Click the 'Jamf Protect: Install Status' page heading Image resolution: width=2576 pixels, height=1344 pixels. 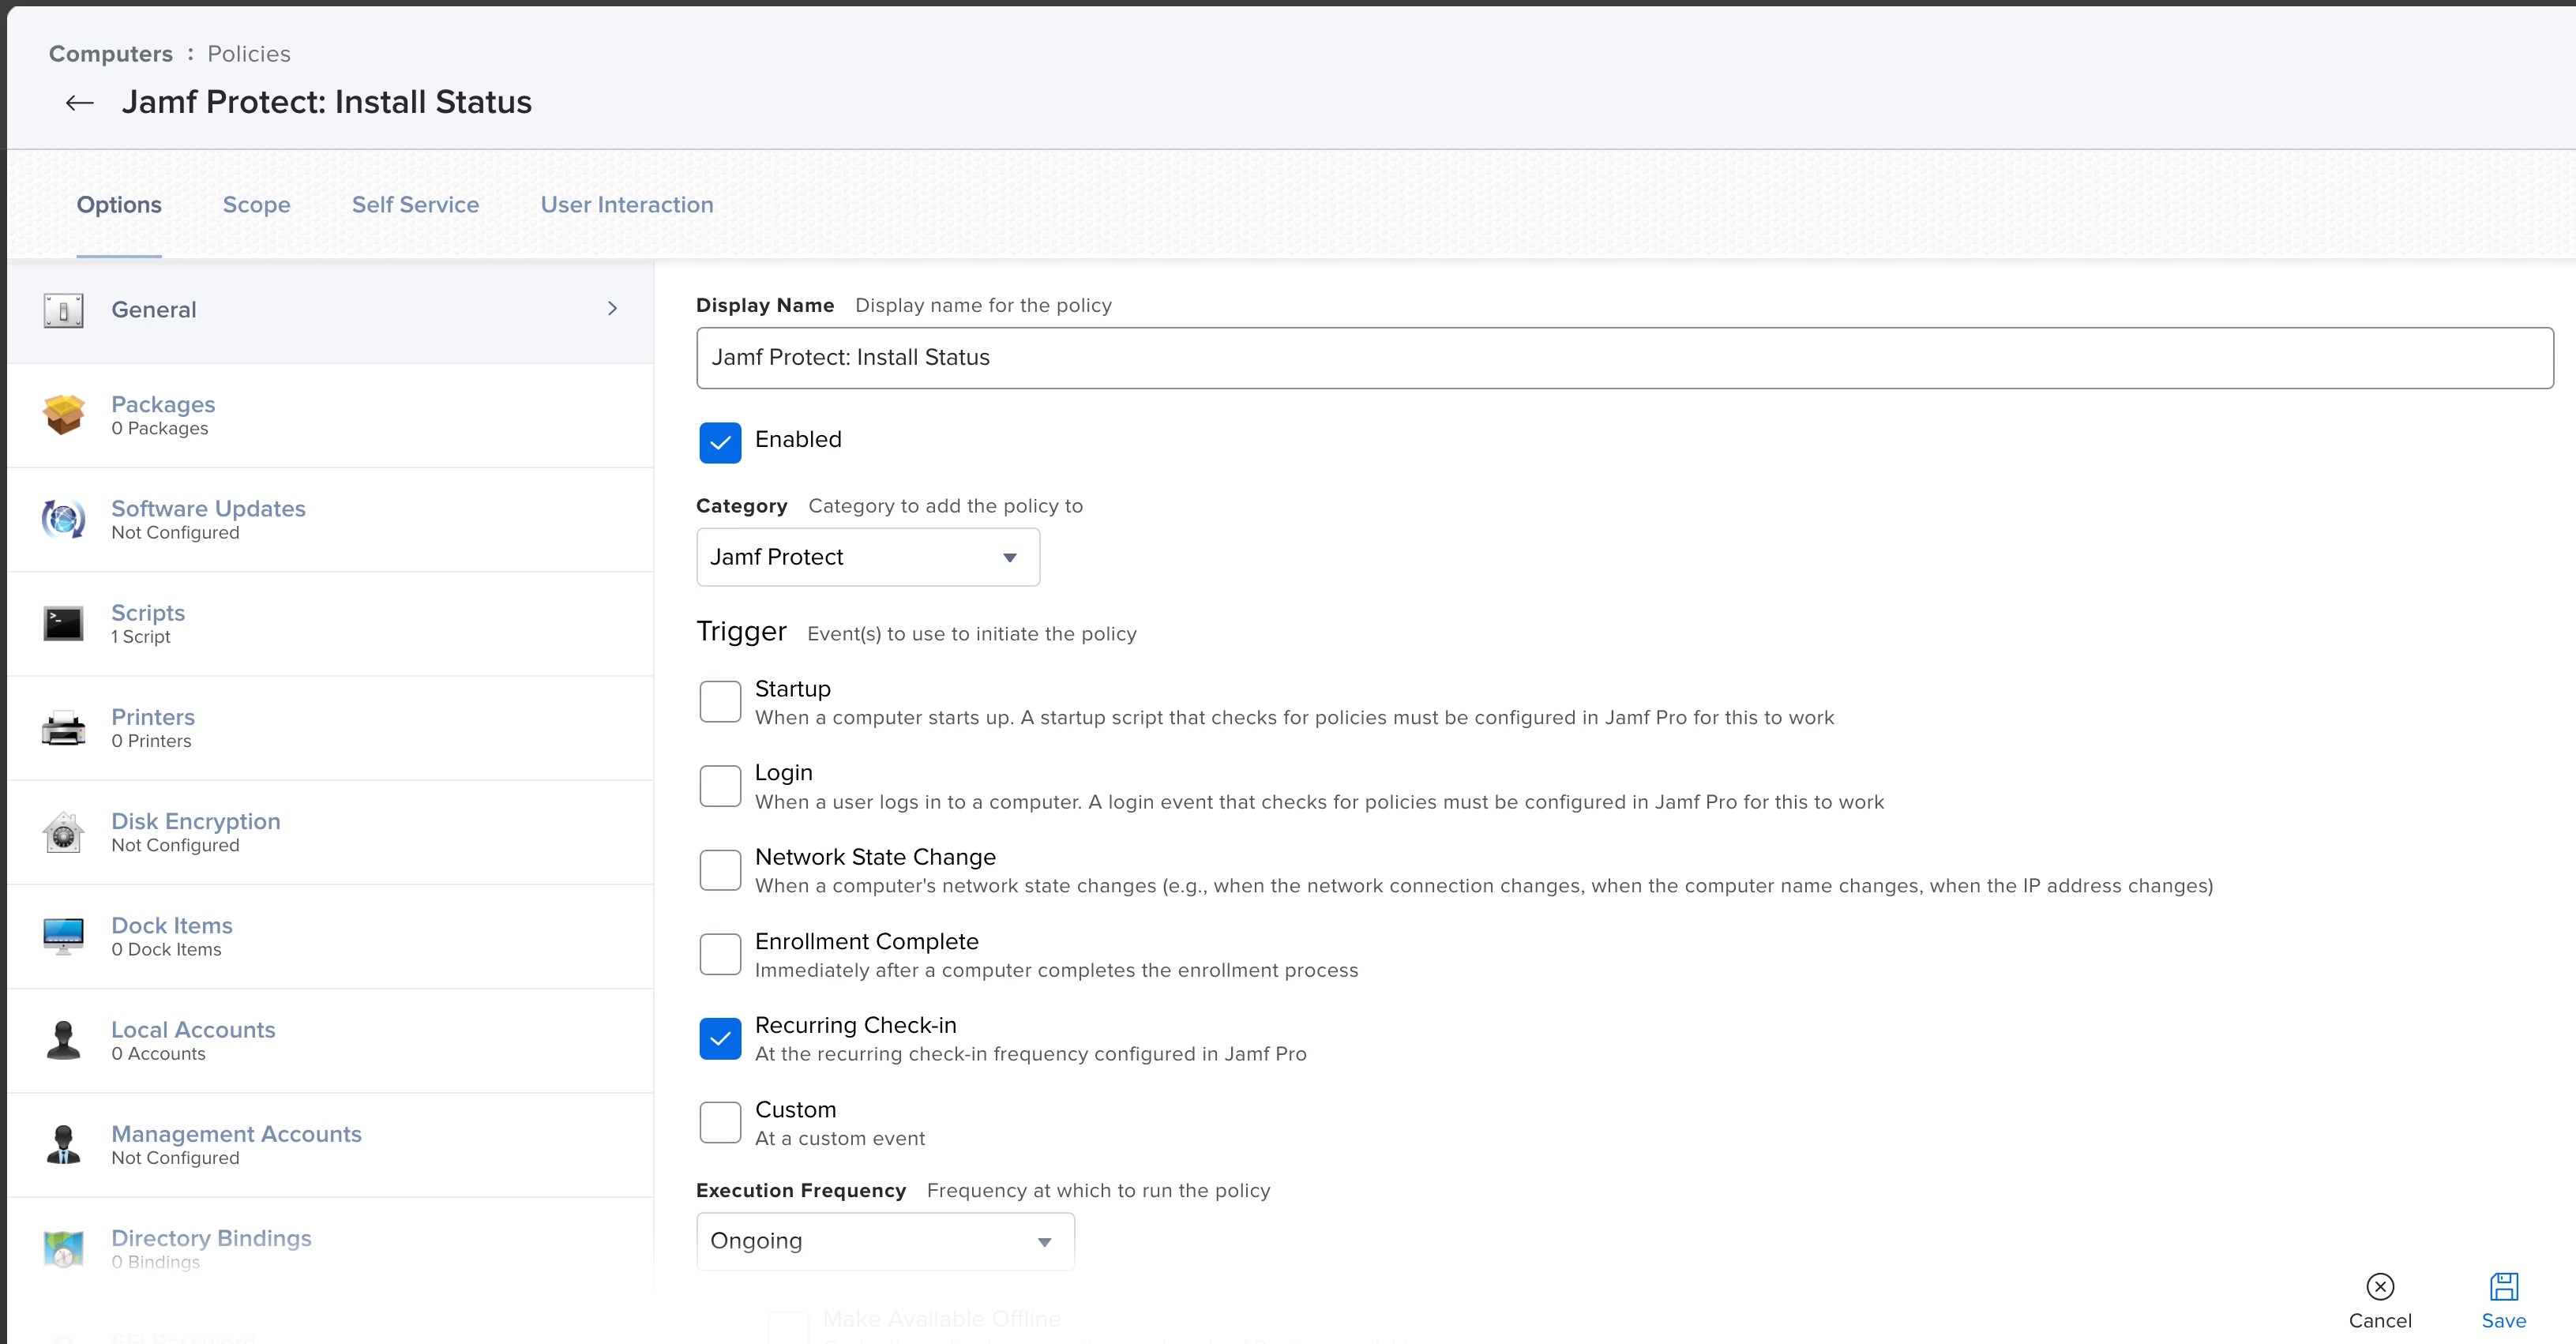click(x=327, y=102)
